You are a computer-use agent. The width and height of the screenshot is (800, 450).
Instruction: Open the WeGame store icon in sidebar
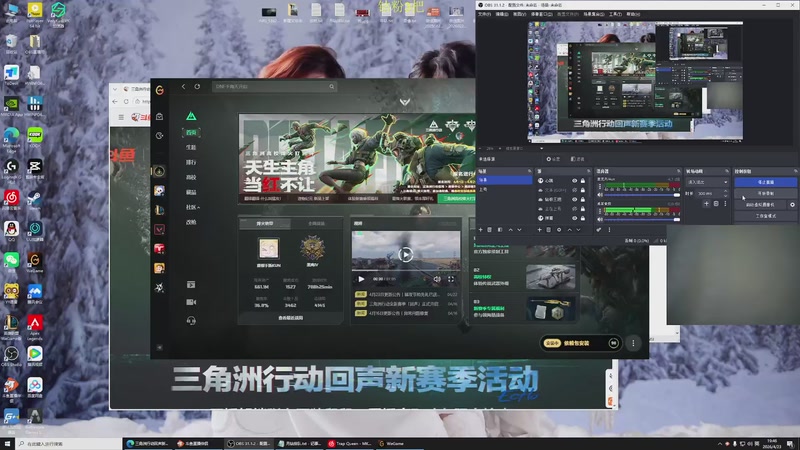(x=160, y=116)
